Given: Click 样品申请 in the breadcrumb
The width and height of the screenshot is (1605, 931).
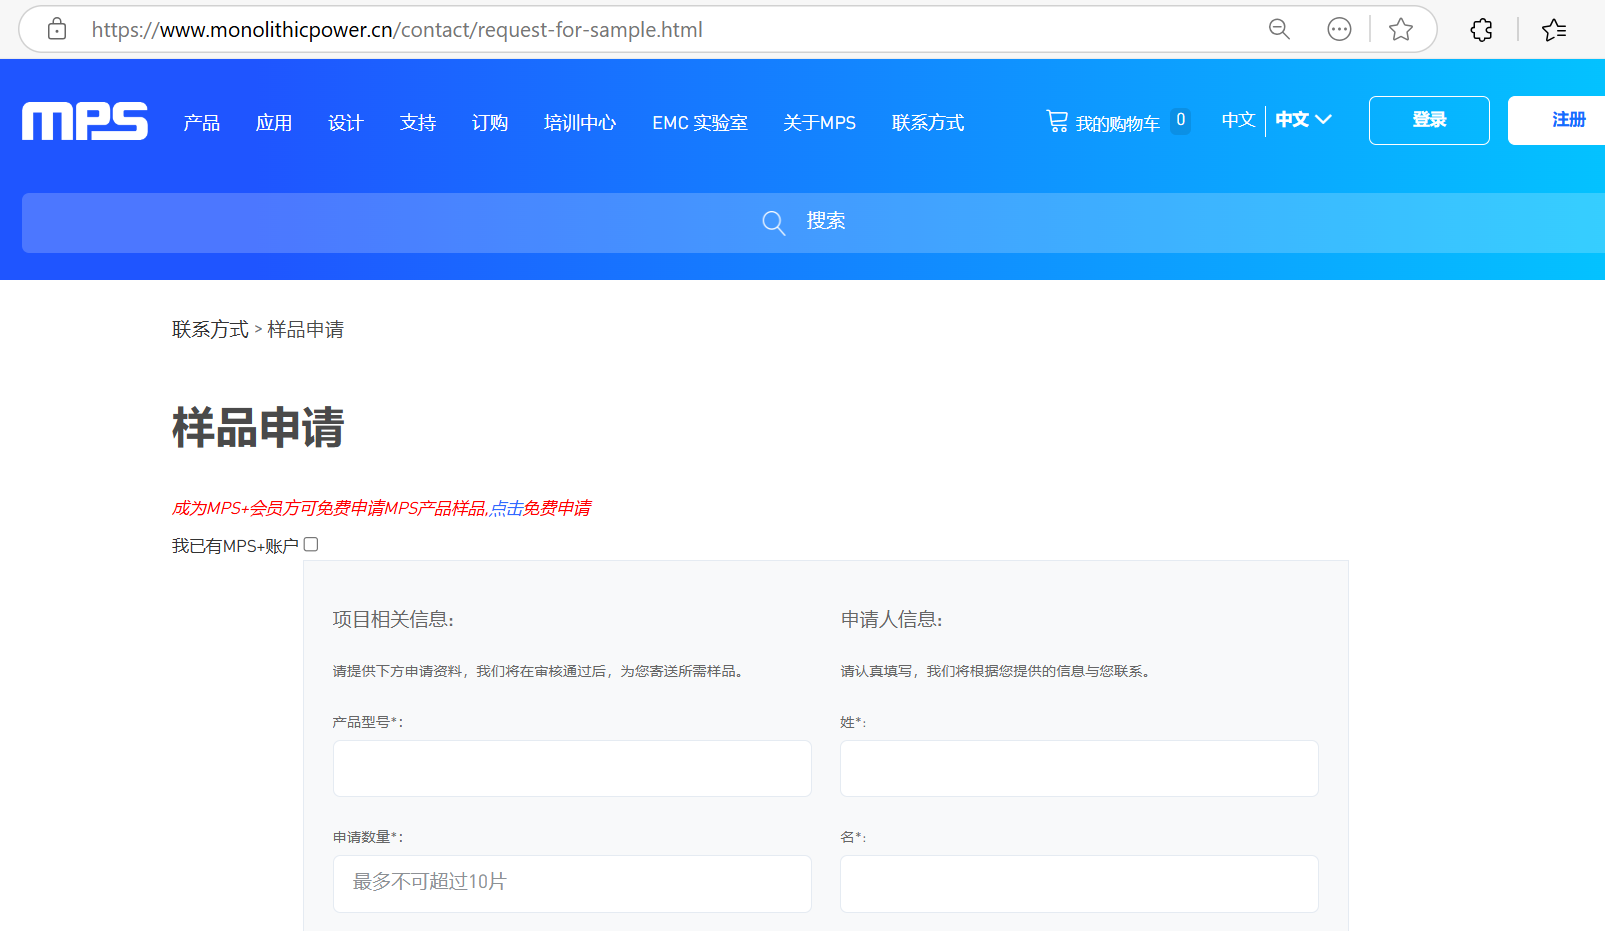Looking at the screenshot, I should 306,329.
